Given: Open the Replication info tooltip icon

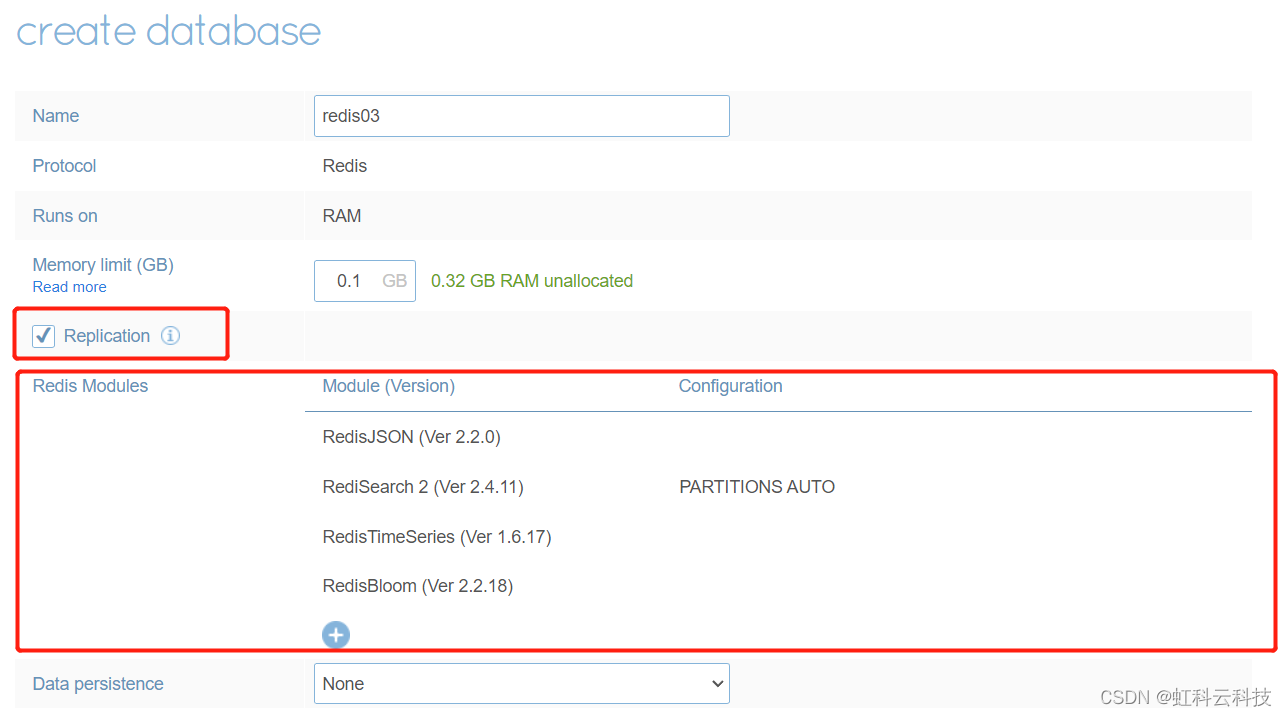Looking at the screenshot, I should 171,336.
